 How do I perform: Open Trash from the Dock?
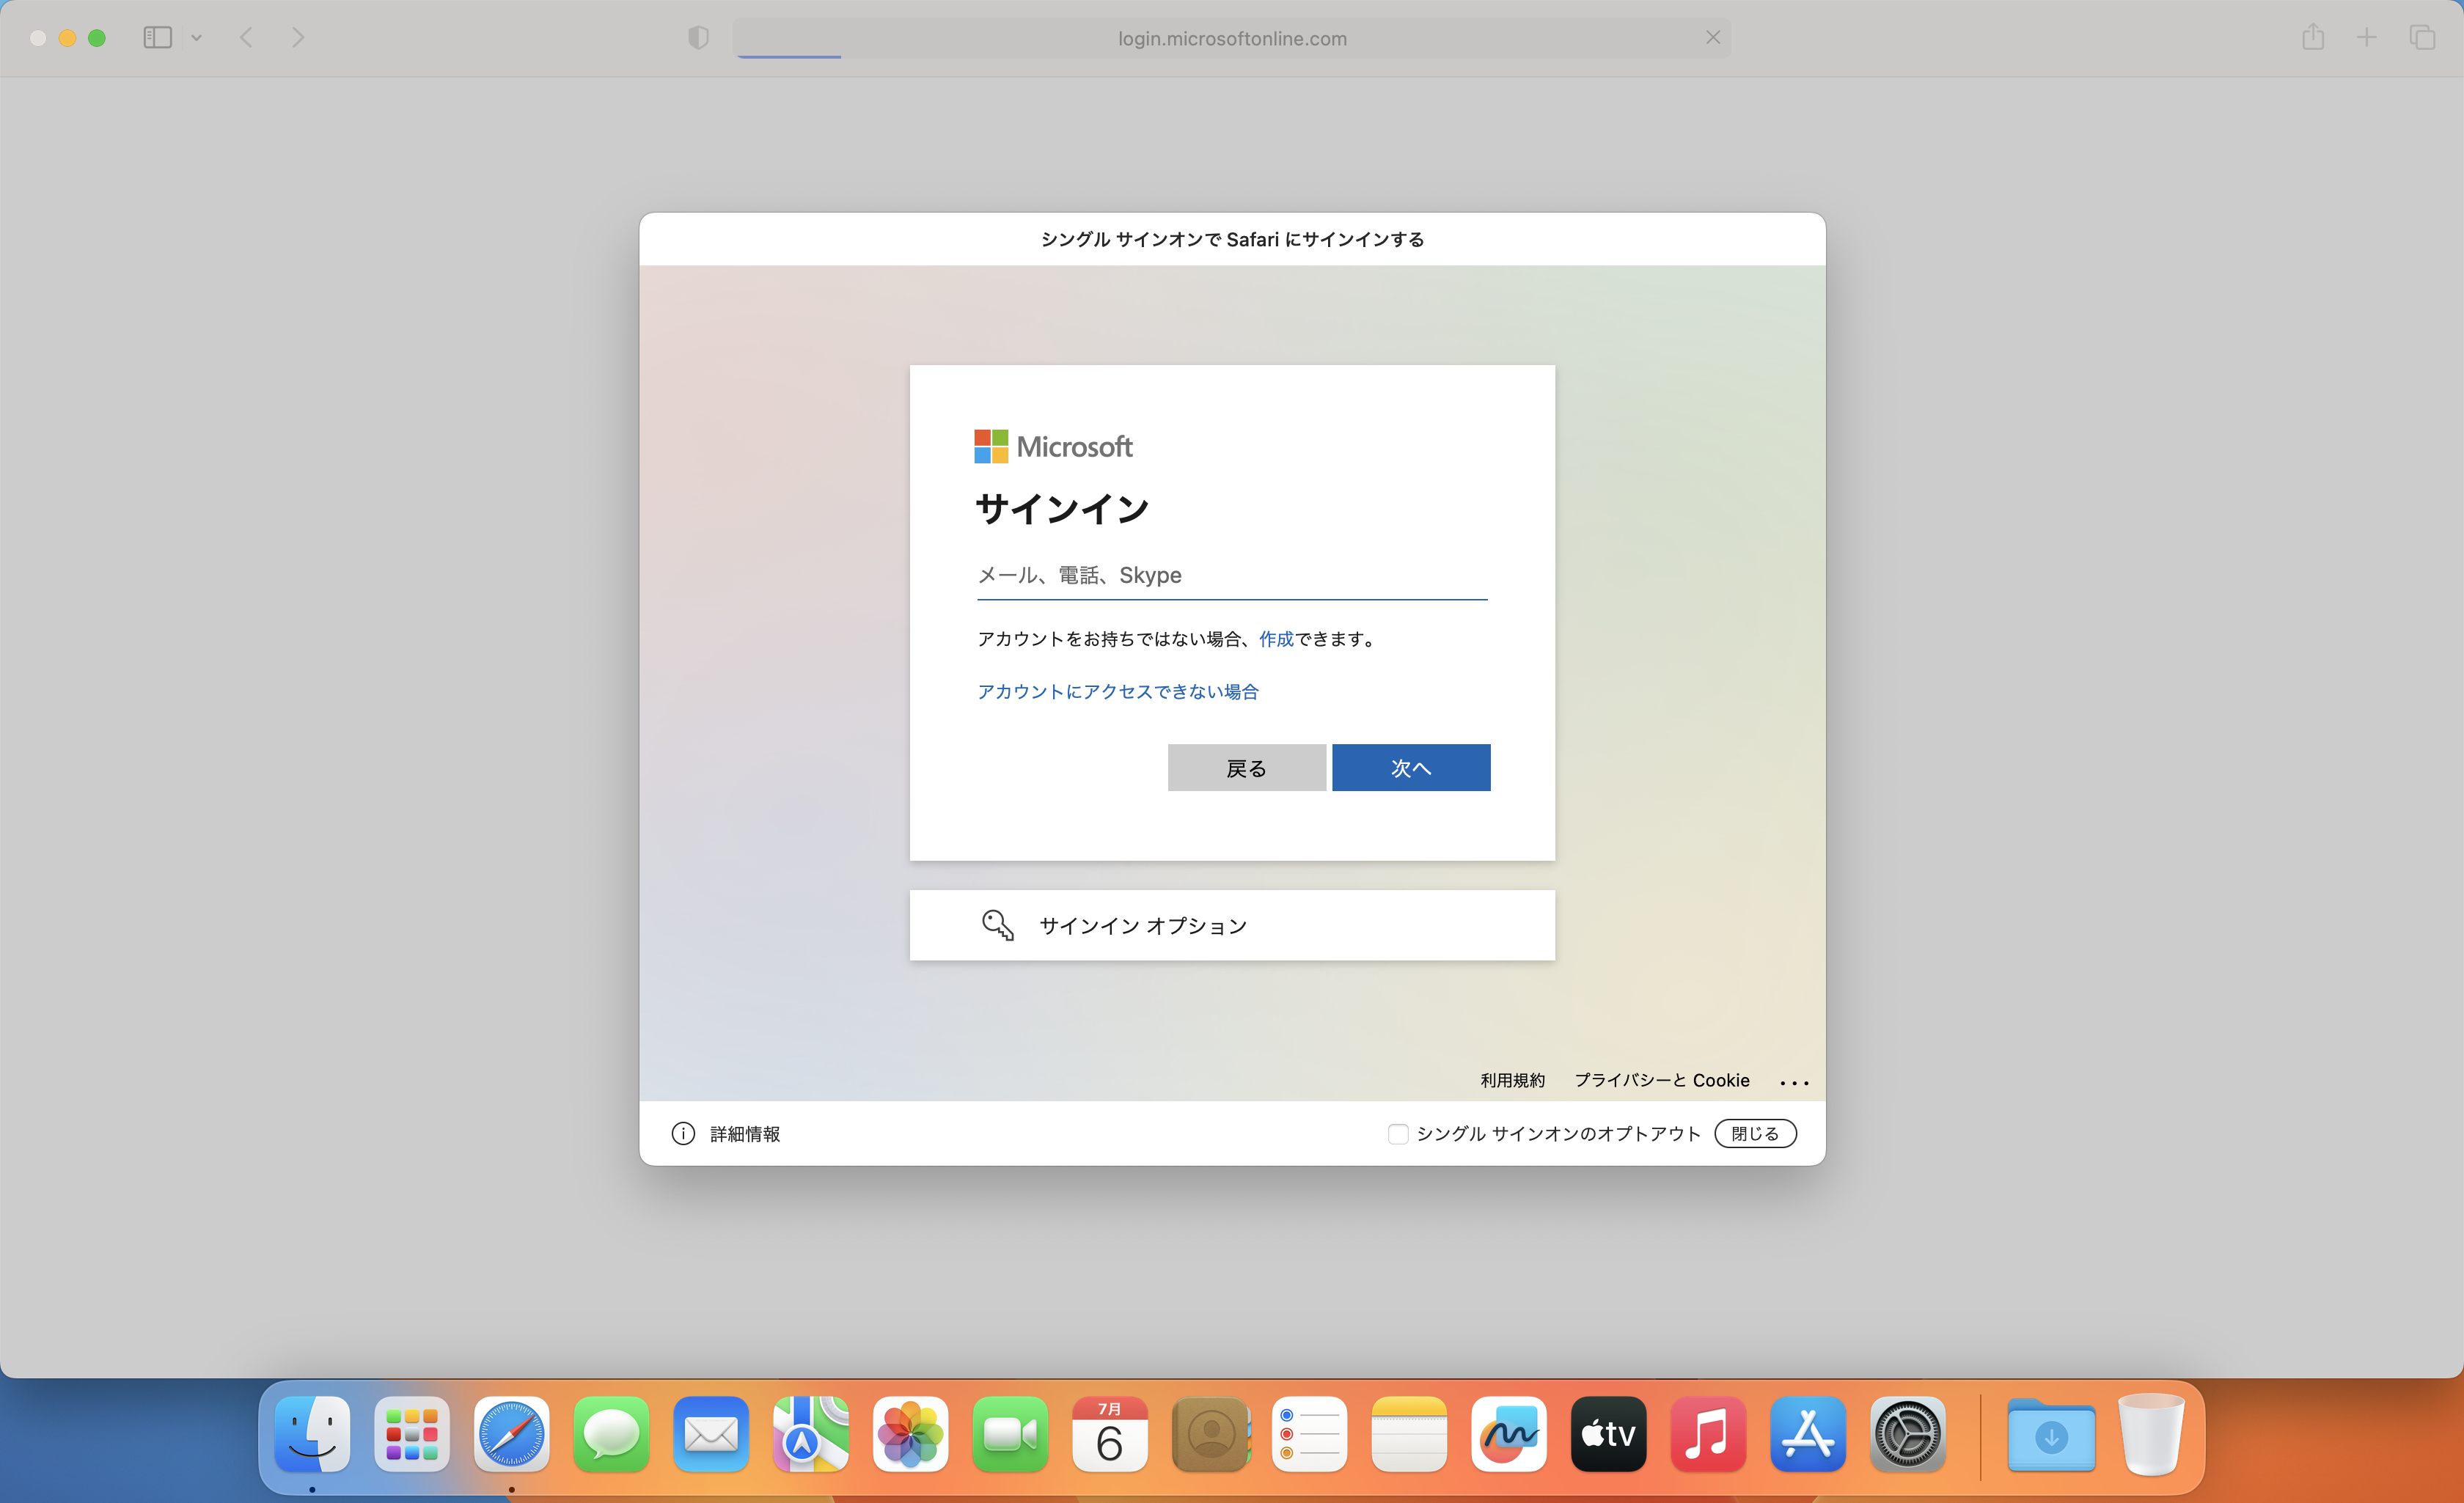[2151, 1434]
